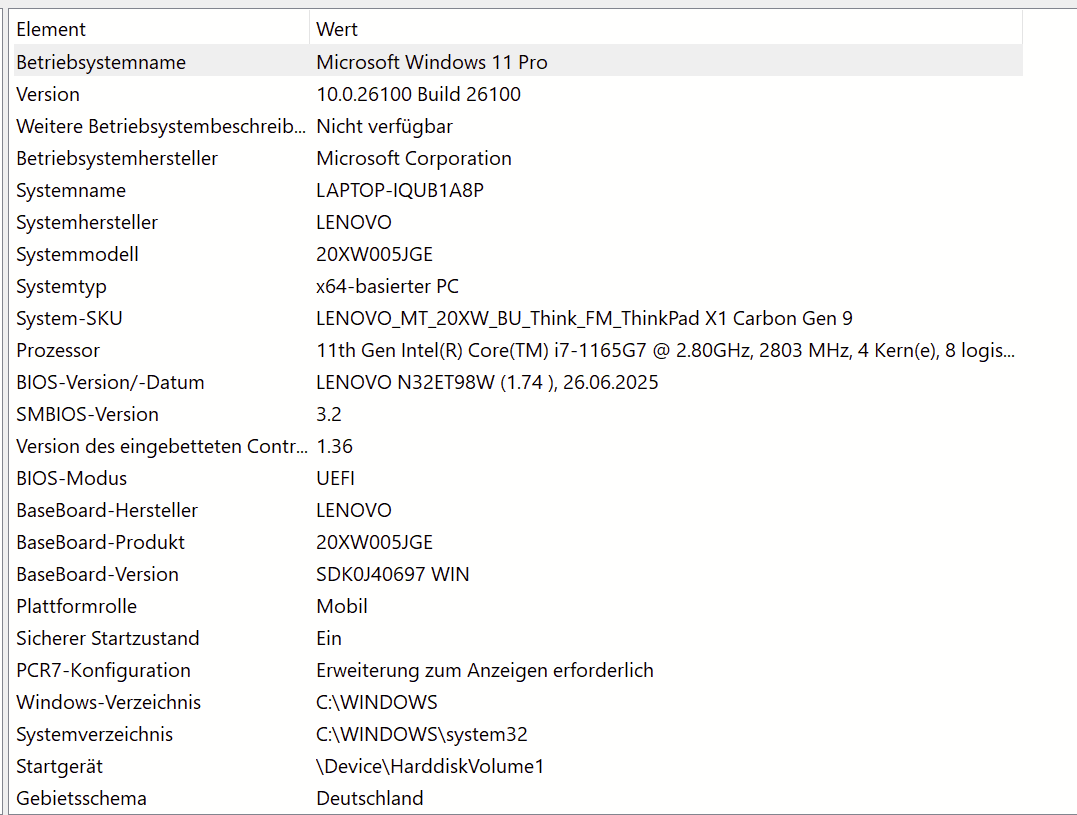
Task: Click the Element column header
Action: tap(161, 30)
